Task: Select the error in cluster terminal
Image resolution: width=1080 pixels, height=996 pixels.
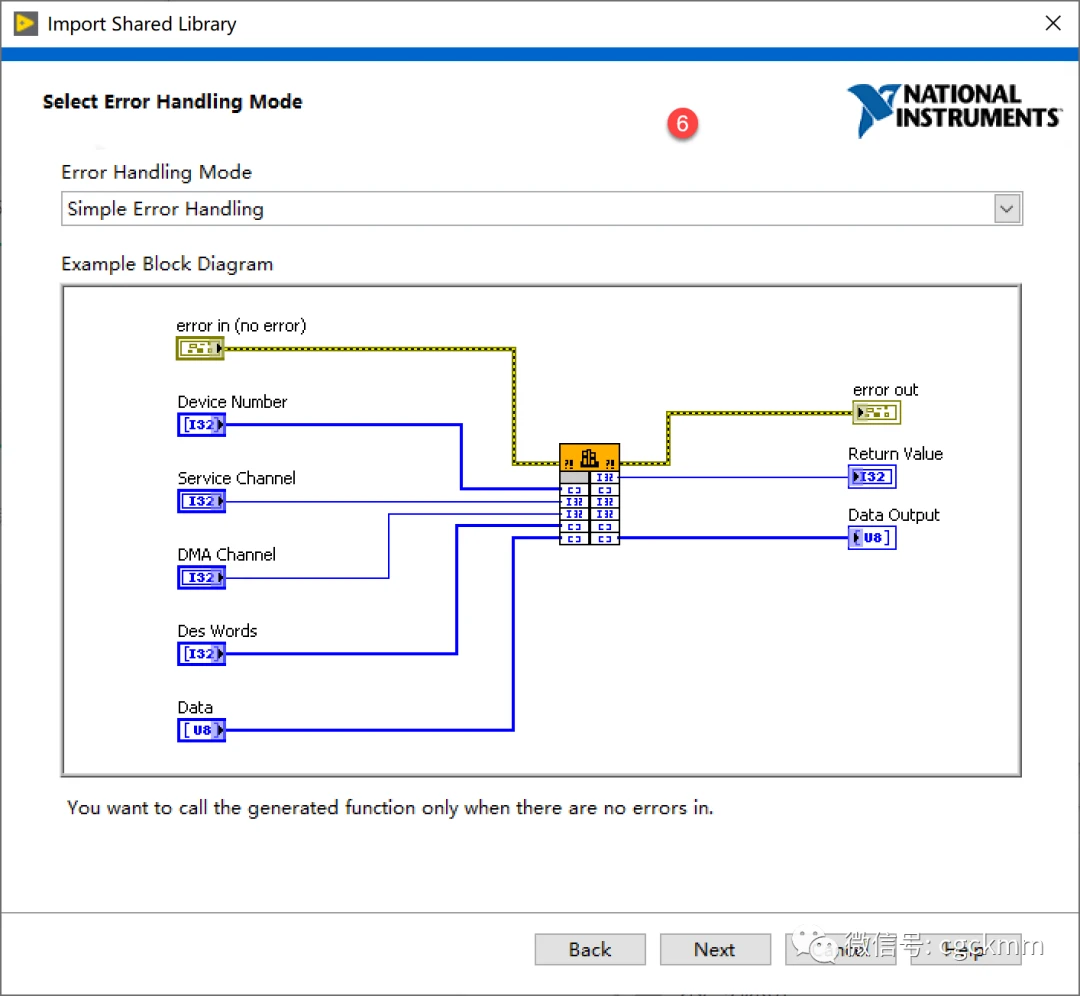Action: coord(200,348)
